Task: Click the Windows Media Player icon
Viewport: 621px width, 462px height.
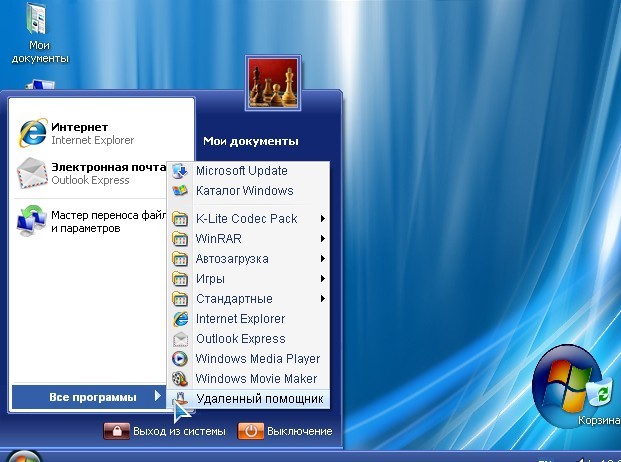Action: point(180,359)
